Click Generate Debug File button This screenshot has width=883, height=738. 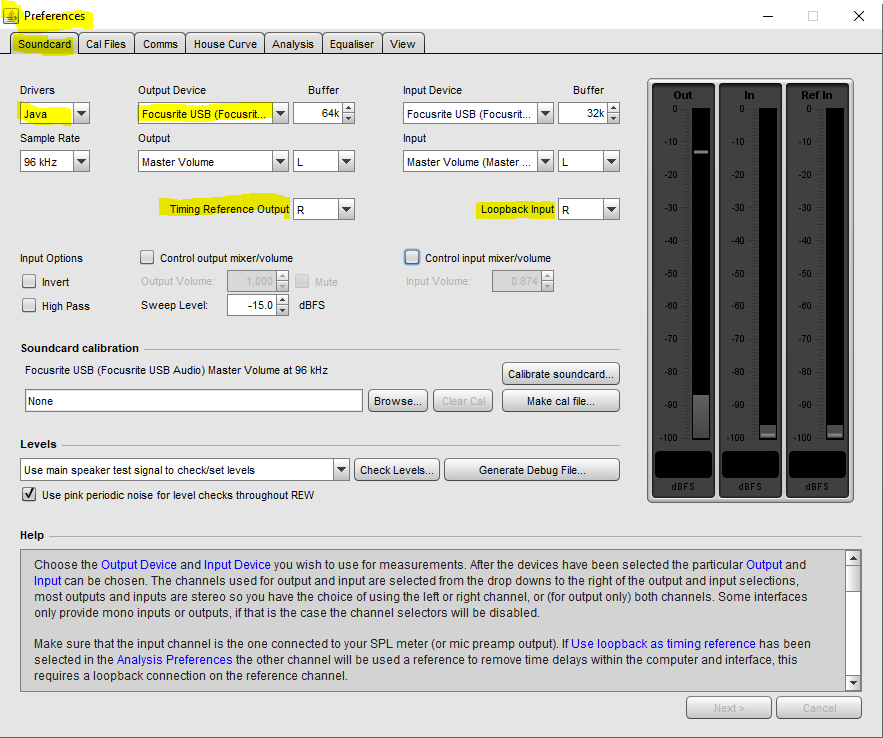(532, 470)
